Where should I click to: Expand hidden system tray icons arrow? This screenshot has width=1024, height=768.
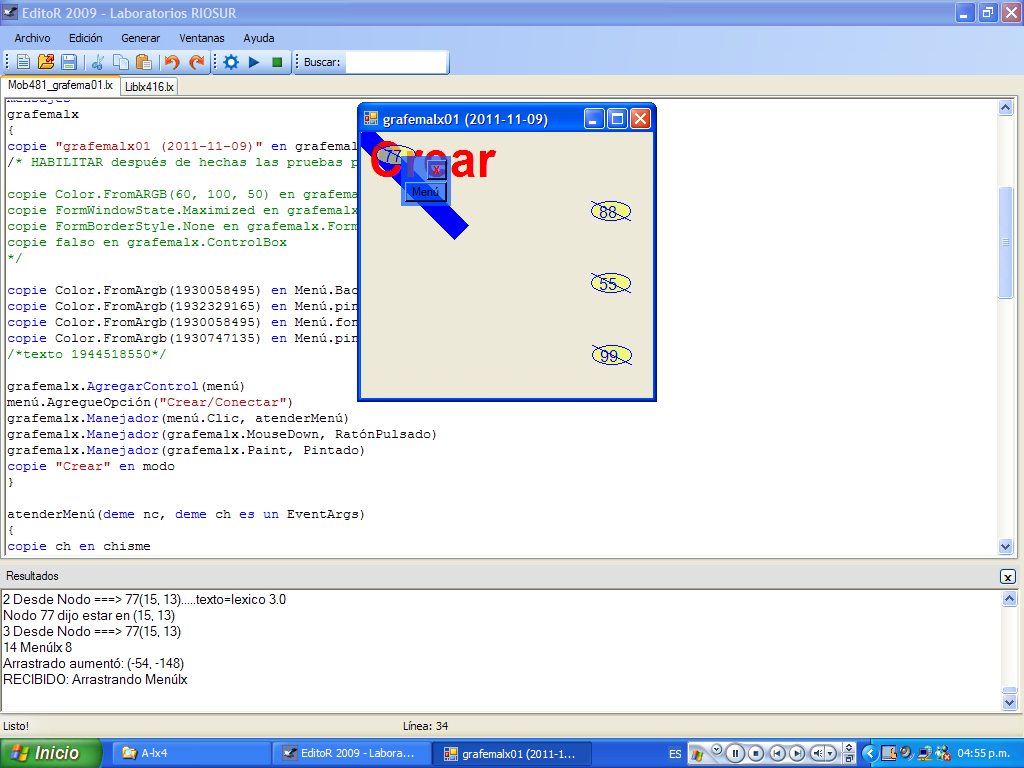pos(869,753)
